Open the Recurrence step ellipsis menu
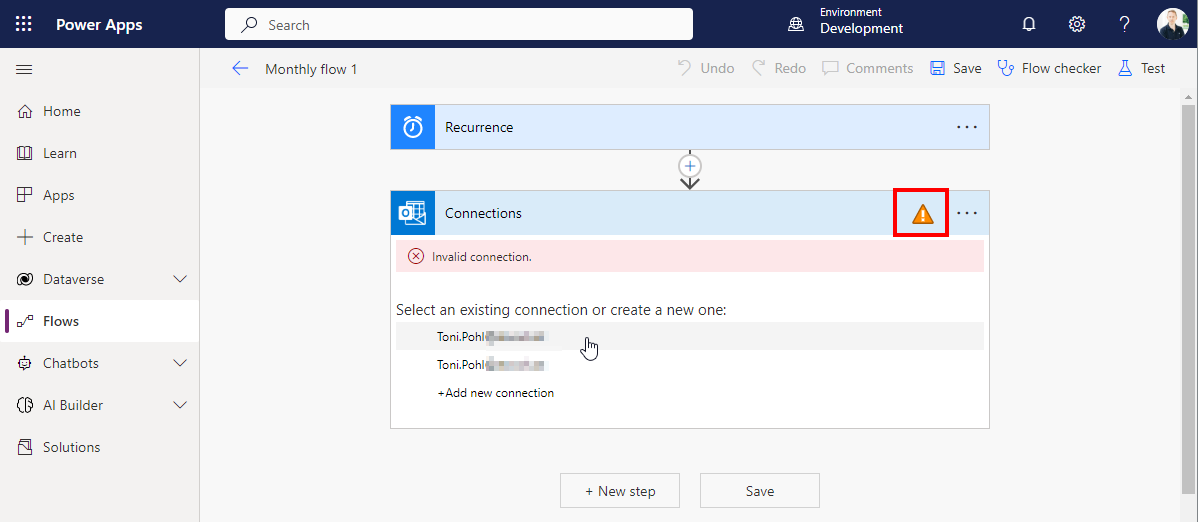 click(966, 127)
